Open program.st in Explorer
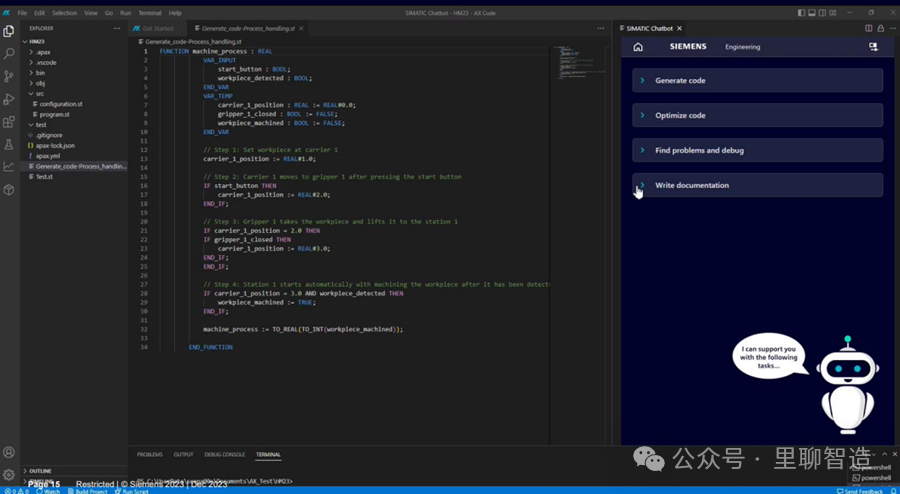The width and height of the screenshot is (900, 494). click(75, 114)
